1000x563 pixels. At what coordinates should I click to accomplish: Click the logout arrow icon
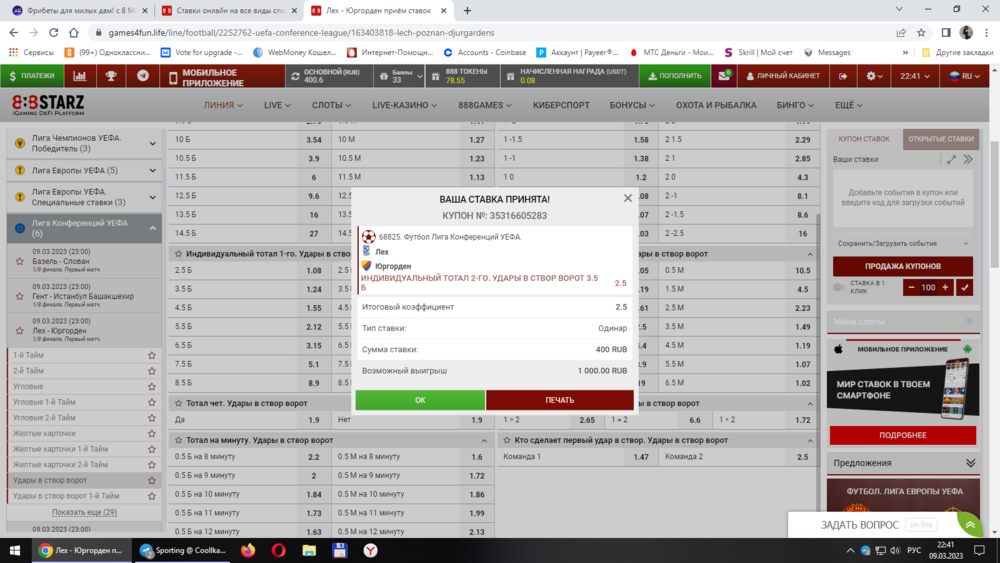click(843, 76)
